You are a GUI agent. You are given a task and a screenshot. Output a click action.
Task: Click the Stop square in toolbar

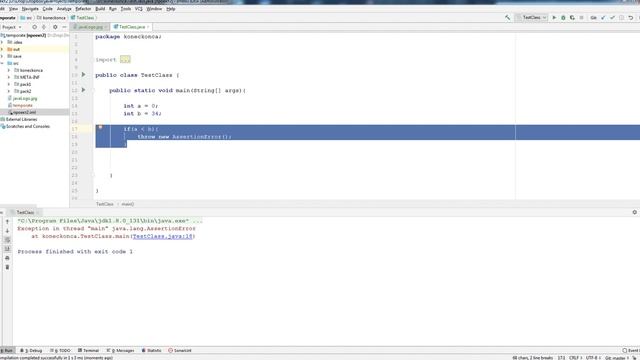pos(581,18)
